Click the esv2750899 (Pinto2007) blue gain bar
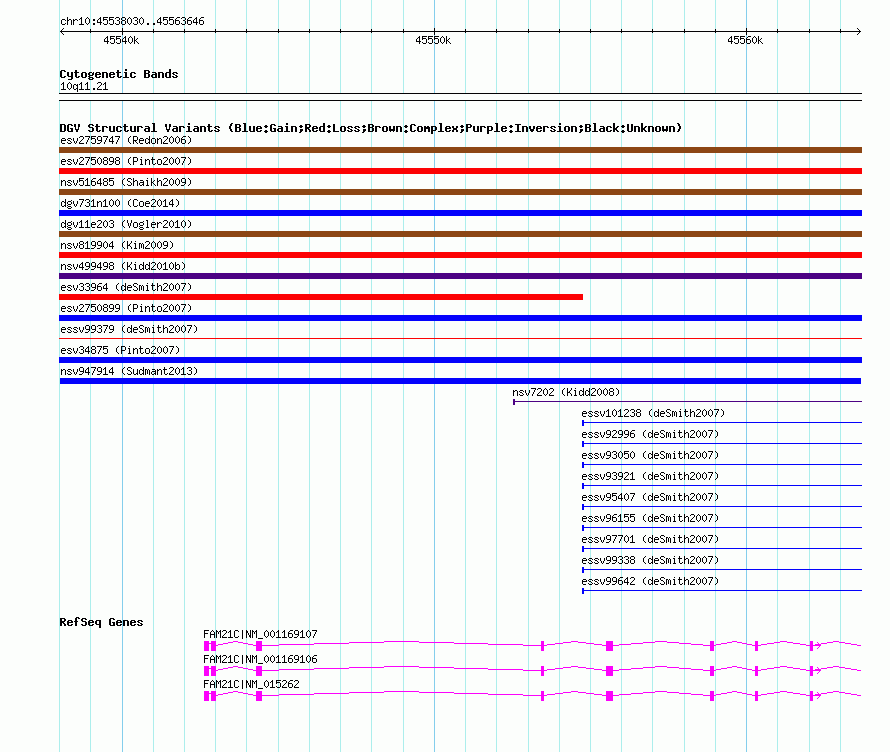The width and height of the screenshot is (890, 752). tap(460, 318)
